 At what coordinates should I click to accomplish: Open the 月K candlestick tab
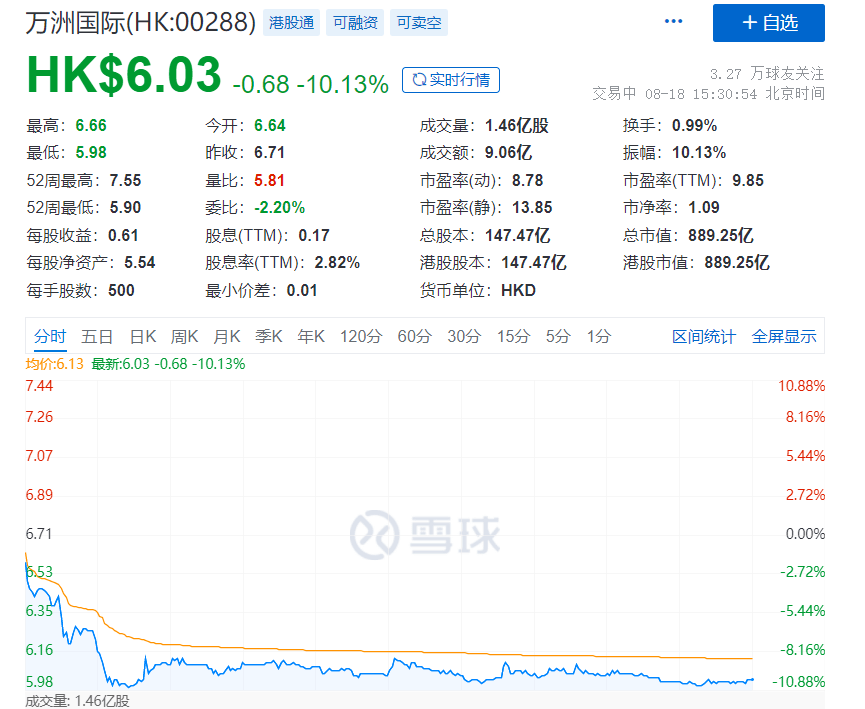227,337
